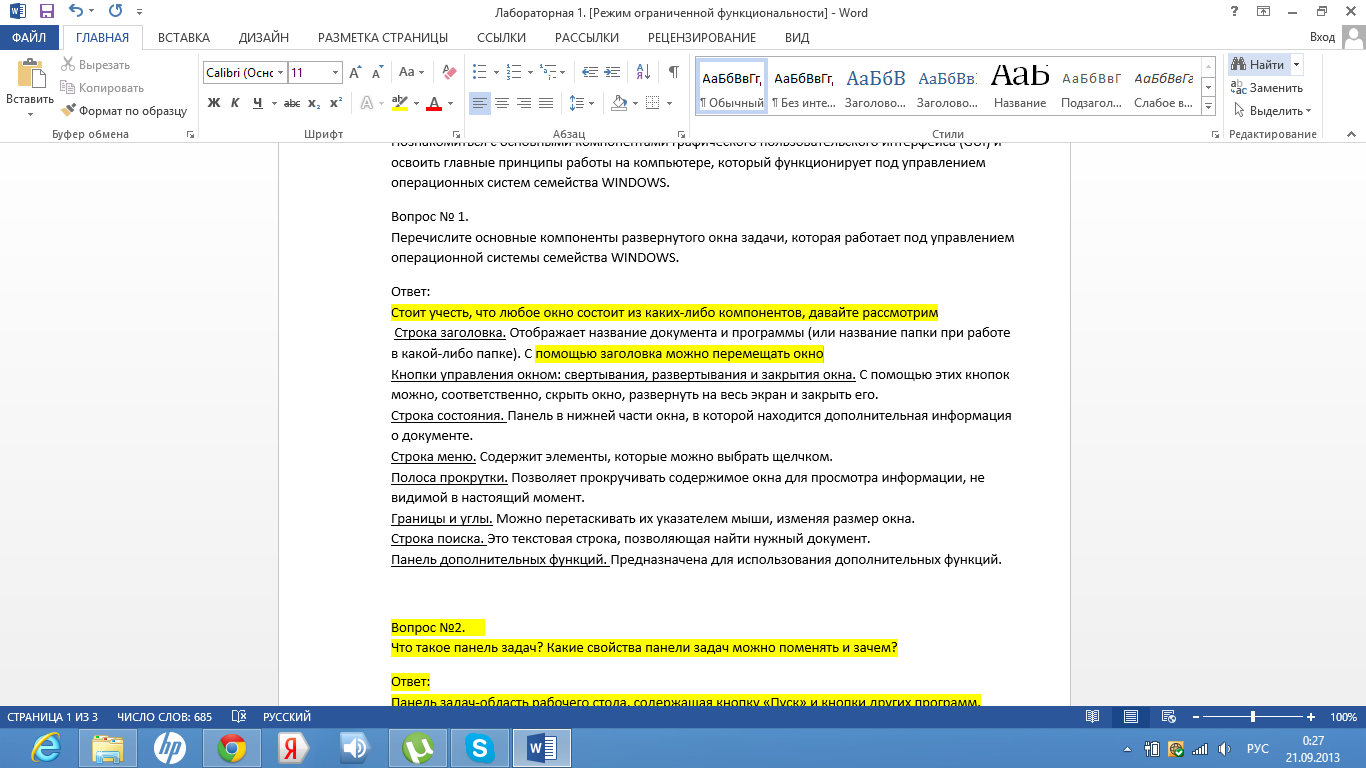
Task: Move the zoom slider handle
Action: 1253,717
